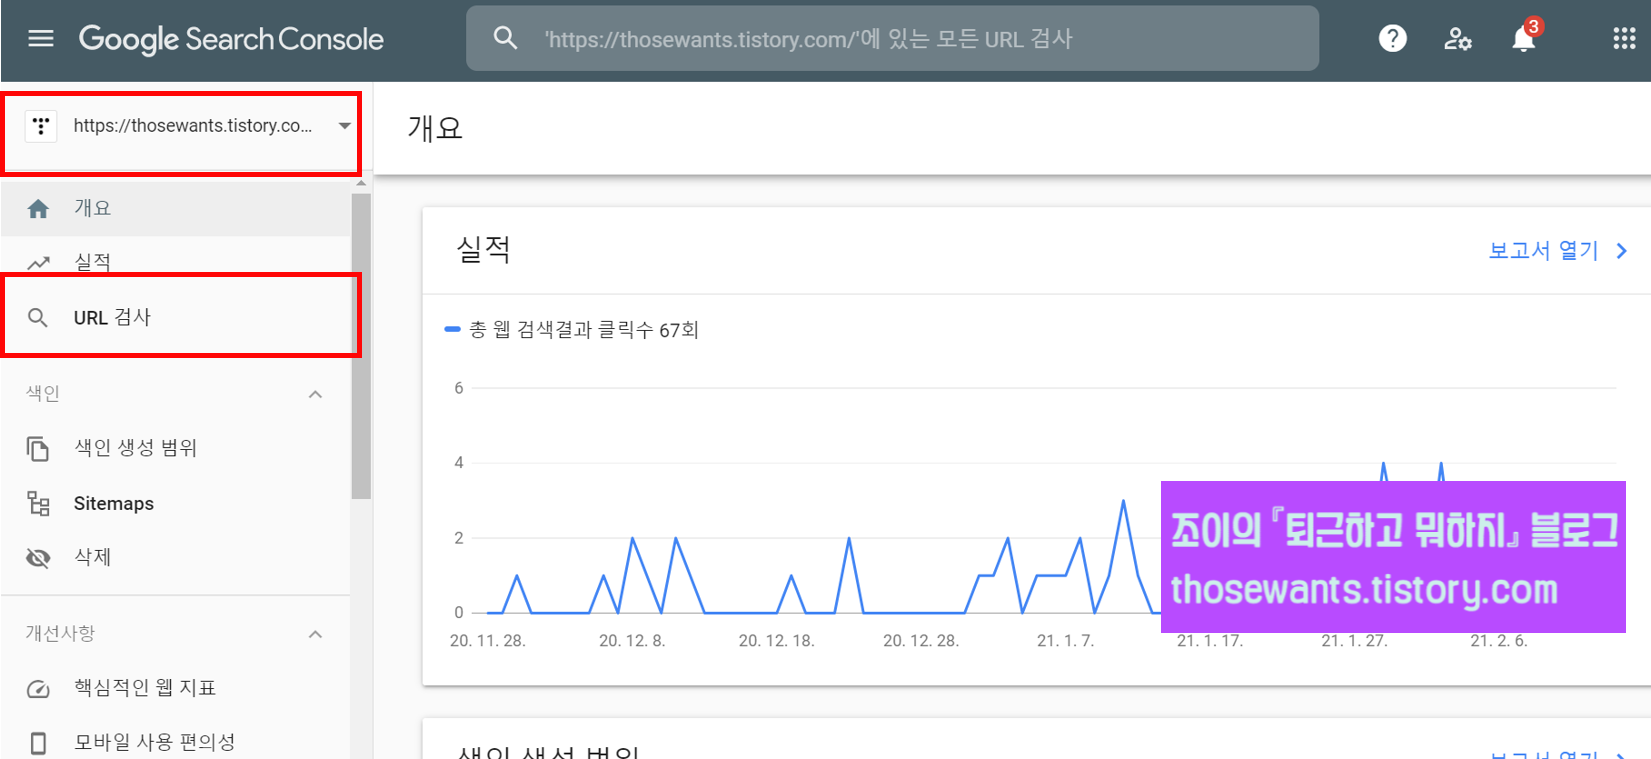Focus the URL inspection search field
Screen dimensions: 1651x759
892,39
